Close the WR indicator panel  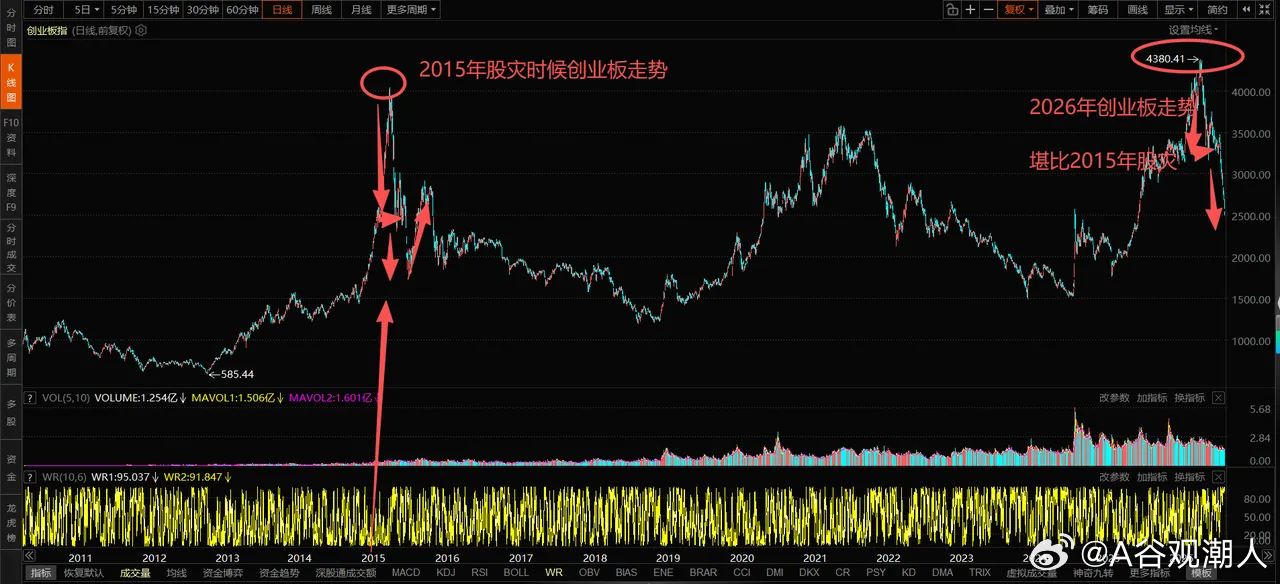[x=1218, y=477]
